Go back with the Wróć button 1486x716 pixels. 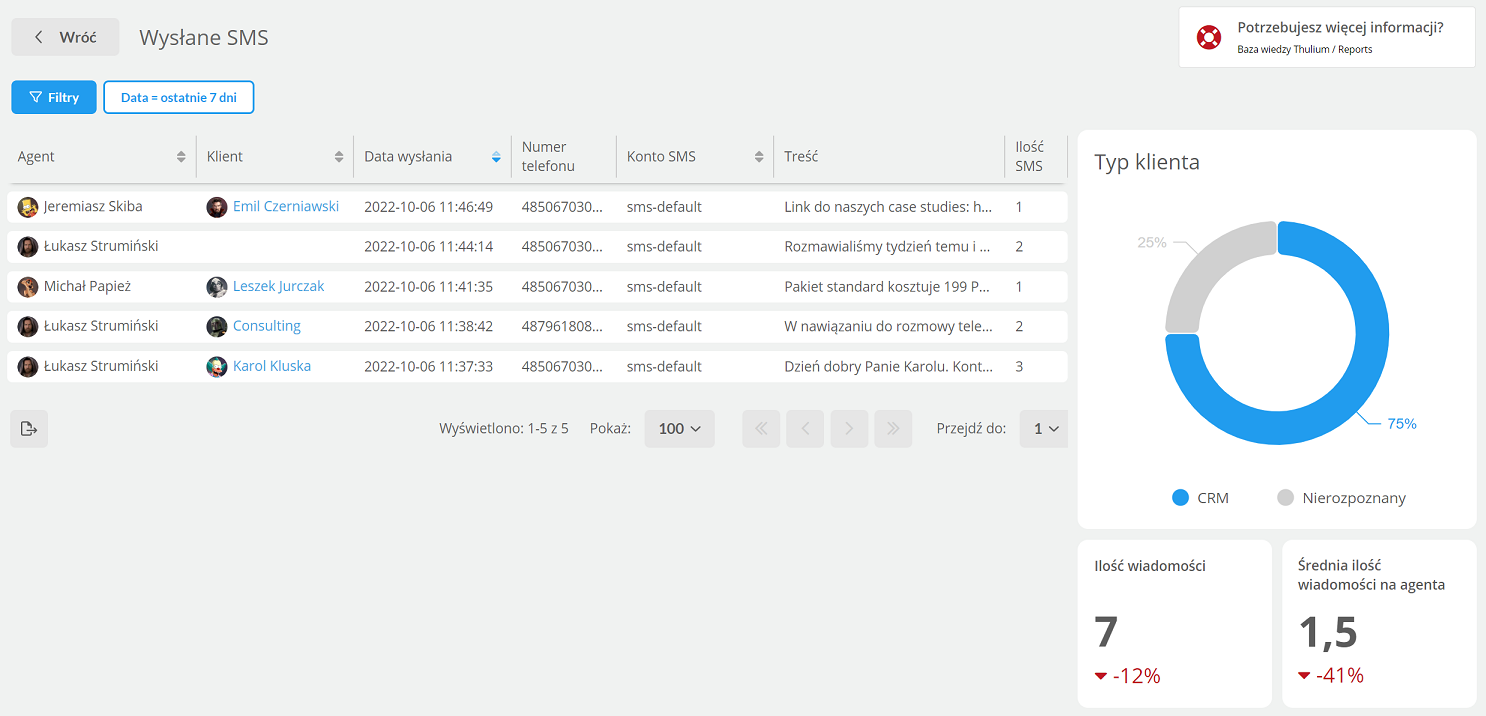pyautogui.click(x=65, y=37)
